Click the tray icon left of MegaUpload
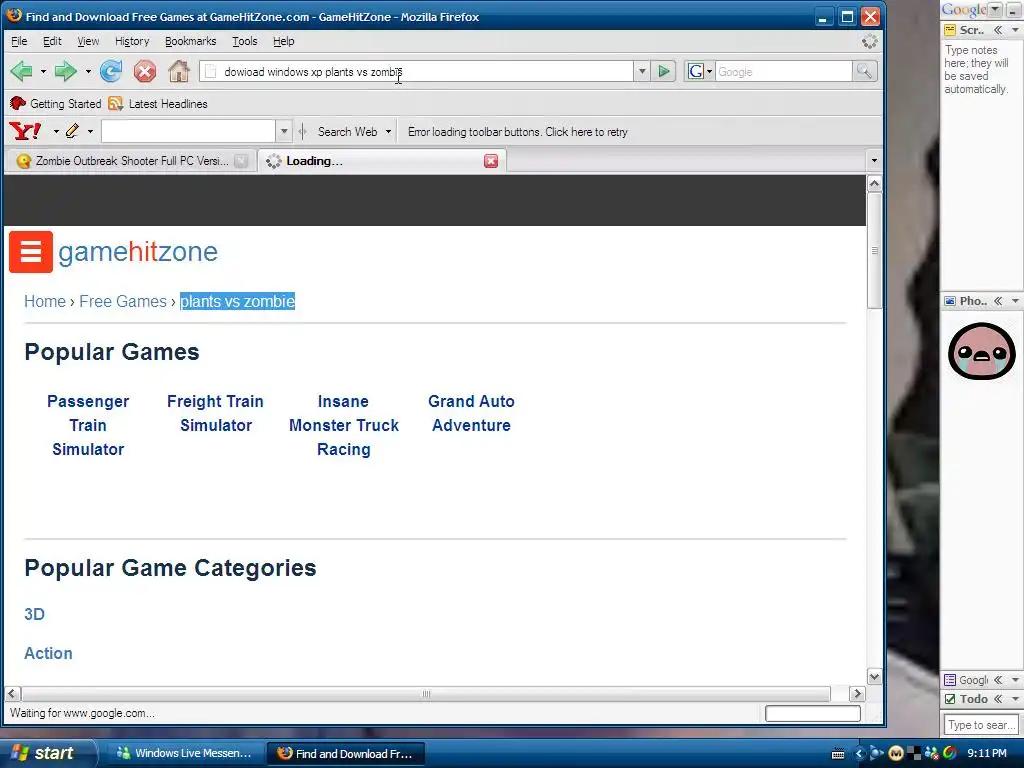The height and width of the screenshot is (768, 1024). pyautogui.click(x=876, y=754)
